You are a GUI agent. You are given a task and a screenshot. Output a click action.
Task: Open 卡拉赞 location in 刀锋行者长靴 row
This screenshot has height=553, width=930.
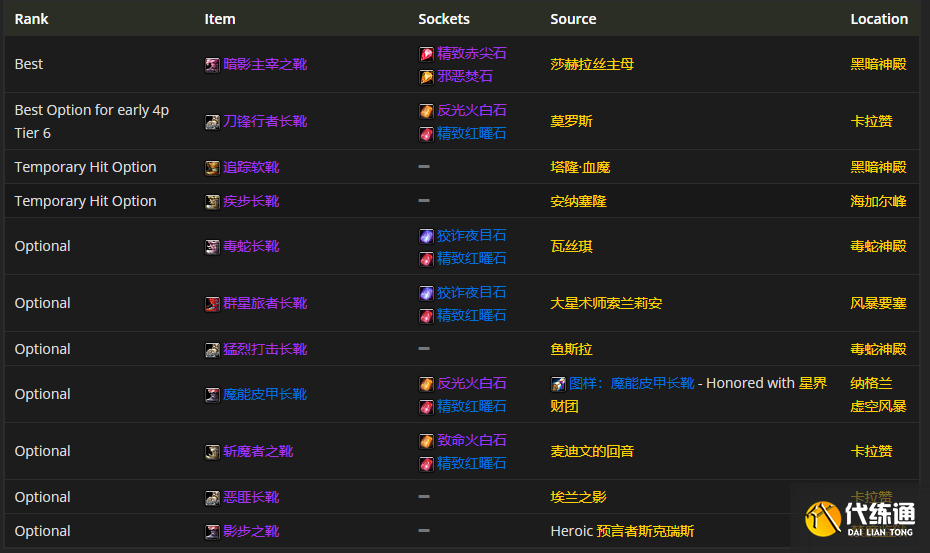pos(871,121)
